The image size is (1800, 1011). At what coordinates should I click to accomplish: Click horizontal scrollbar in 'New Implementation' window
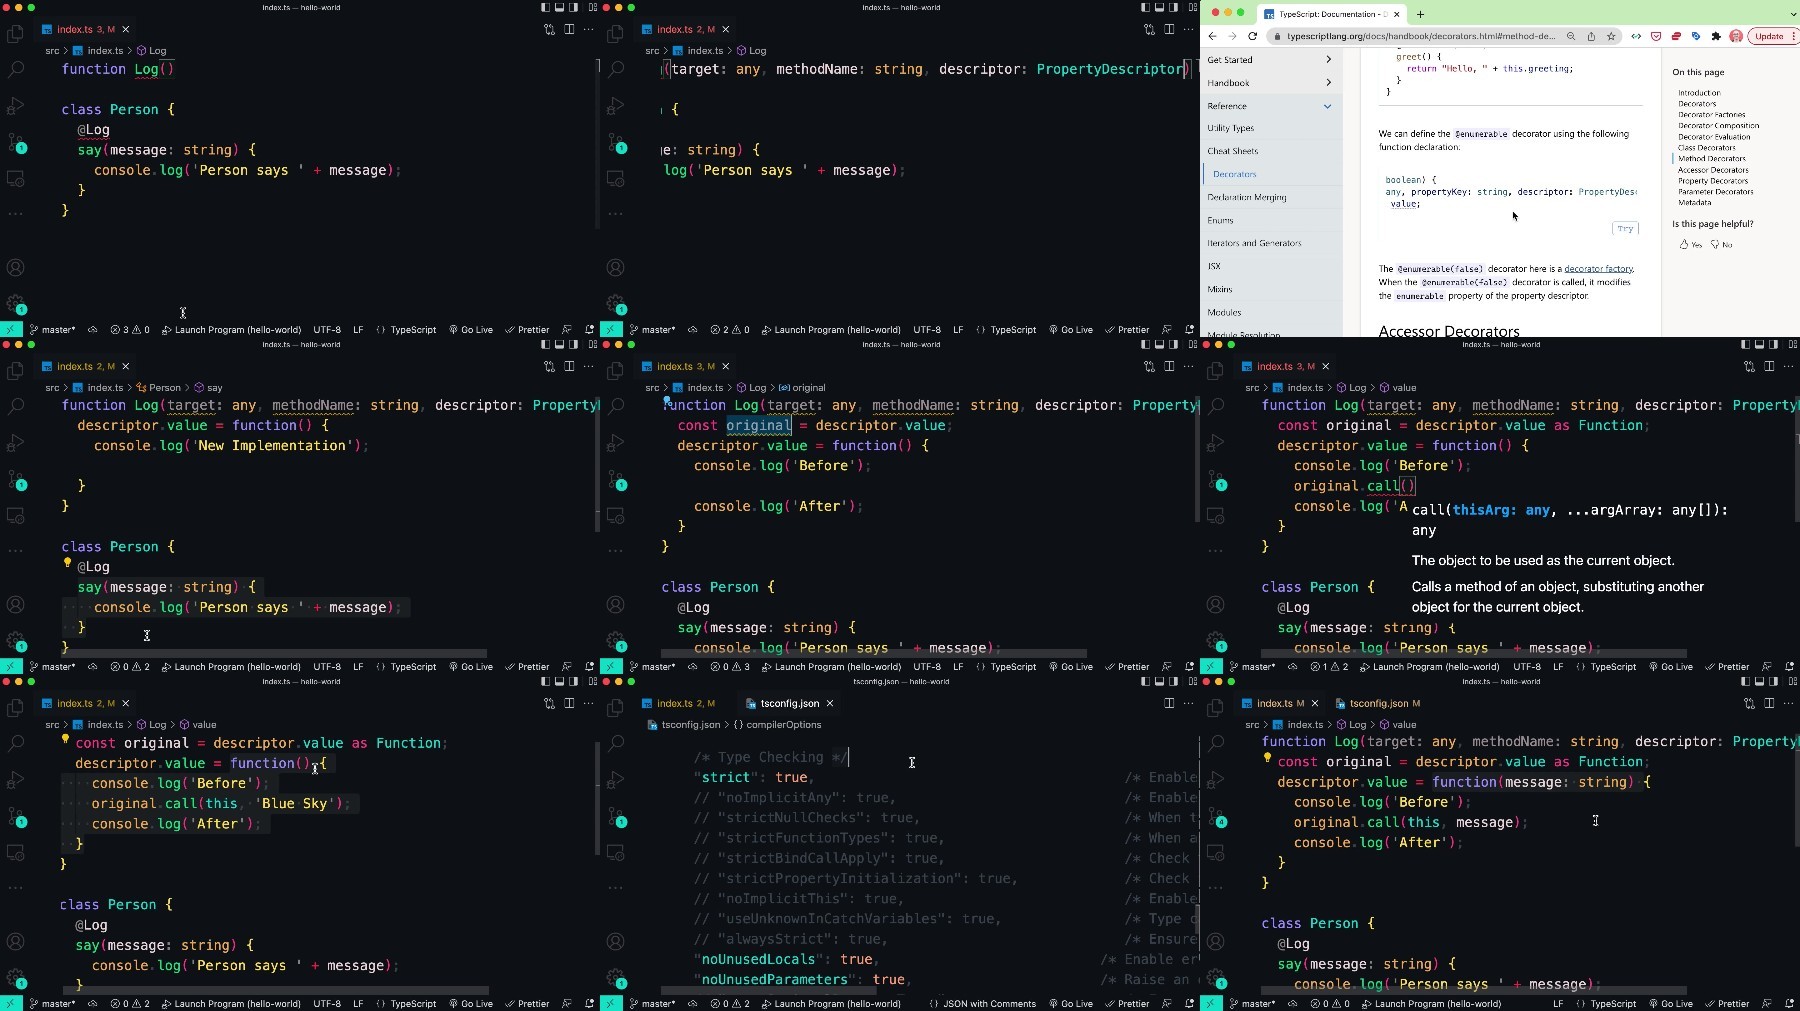tap(275, 653)
